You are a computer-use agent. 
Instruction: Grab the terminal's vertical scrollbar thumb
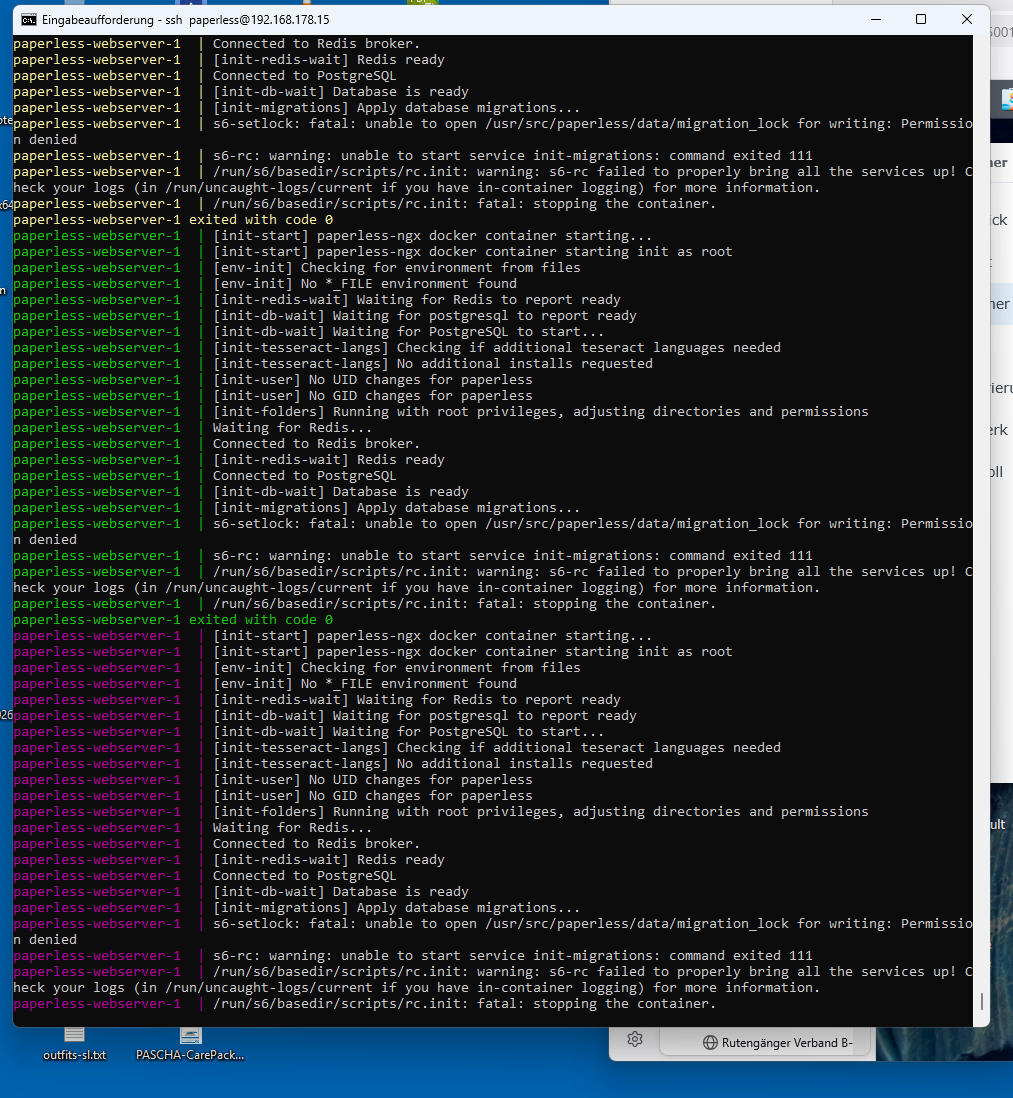[x=982, y=1000]
